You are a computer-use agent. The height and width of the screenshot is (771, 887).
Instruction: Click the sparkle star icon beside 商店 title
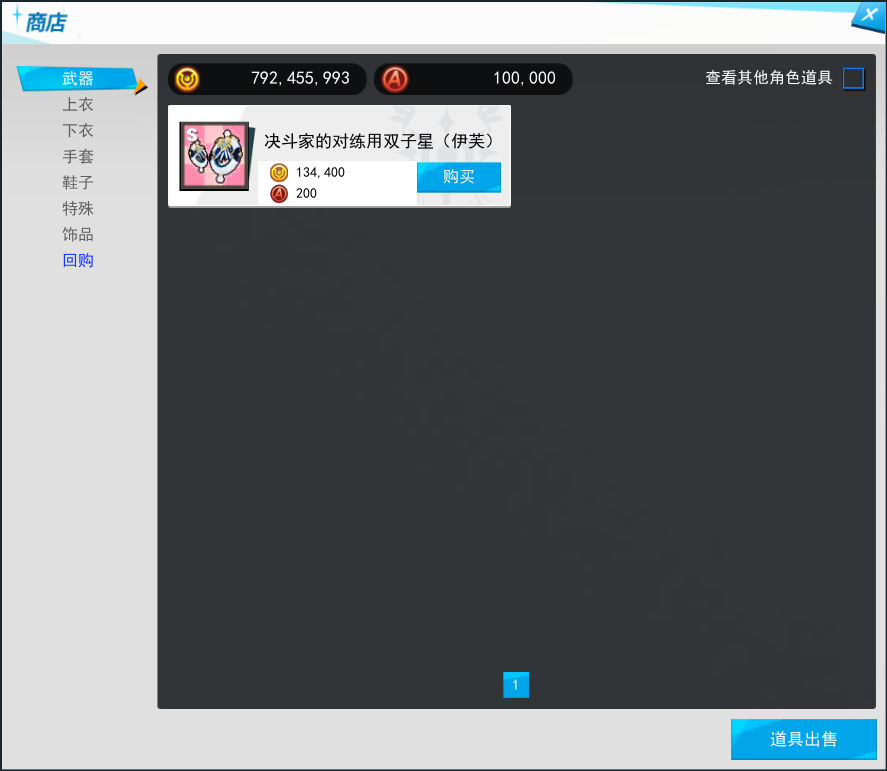[x=16, y=15]
